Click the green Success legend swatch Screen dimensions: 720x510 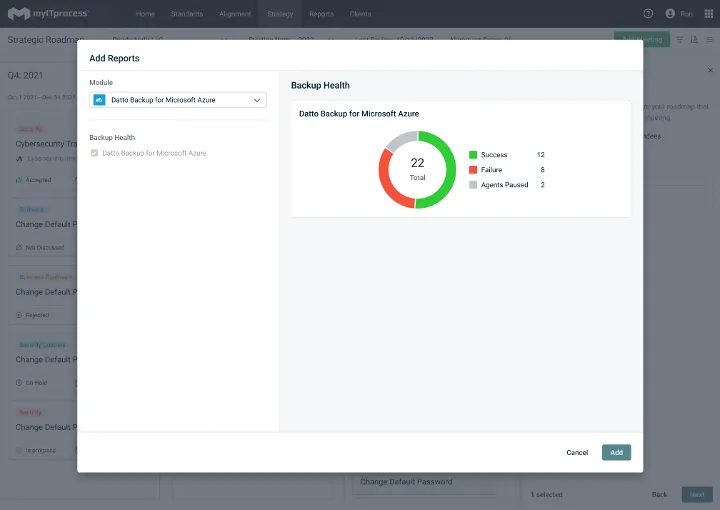coord(473,155)
